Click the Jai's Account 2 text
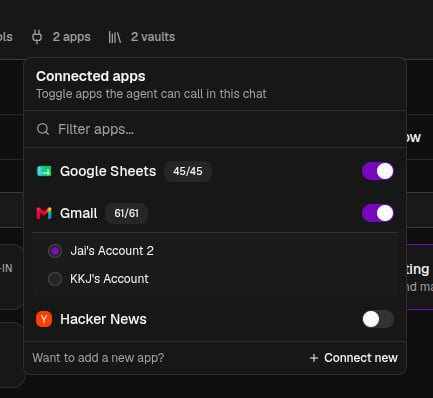Screen dimensions: 433x398 click(x=112, y=251)
